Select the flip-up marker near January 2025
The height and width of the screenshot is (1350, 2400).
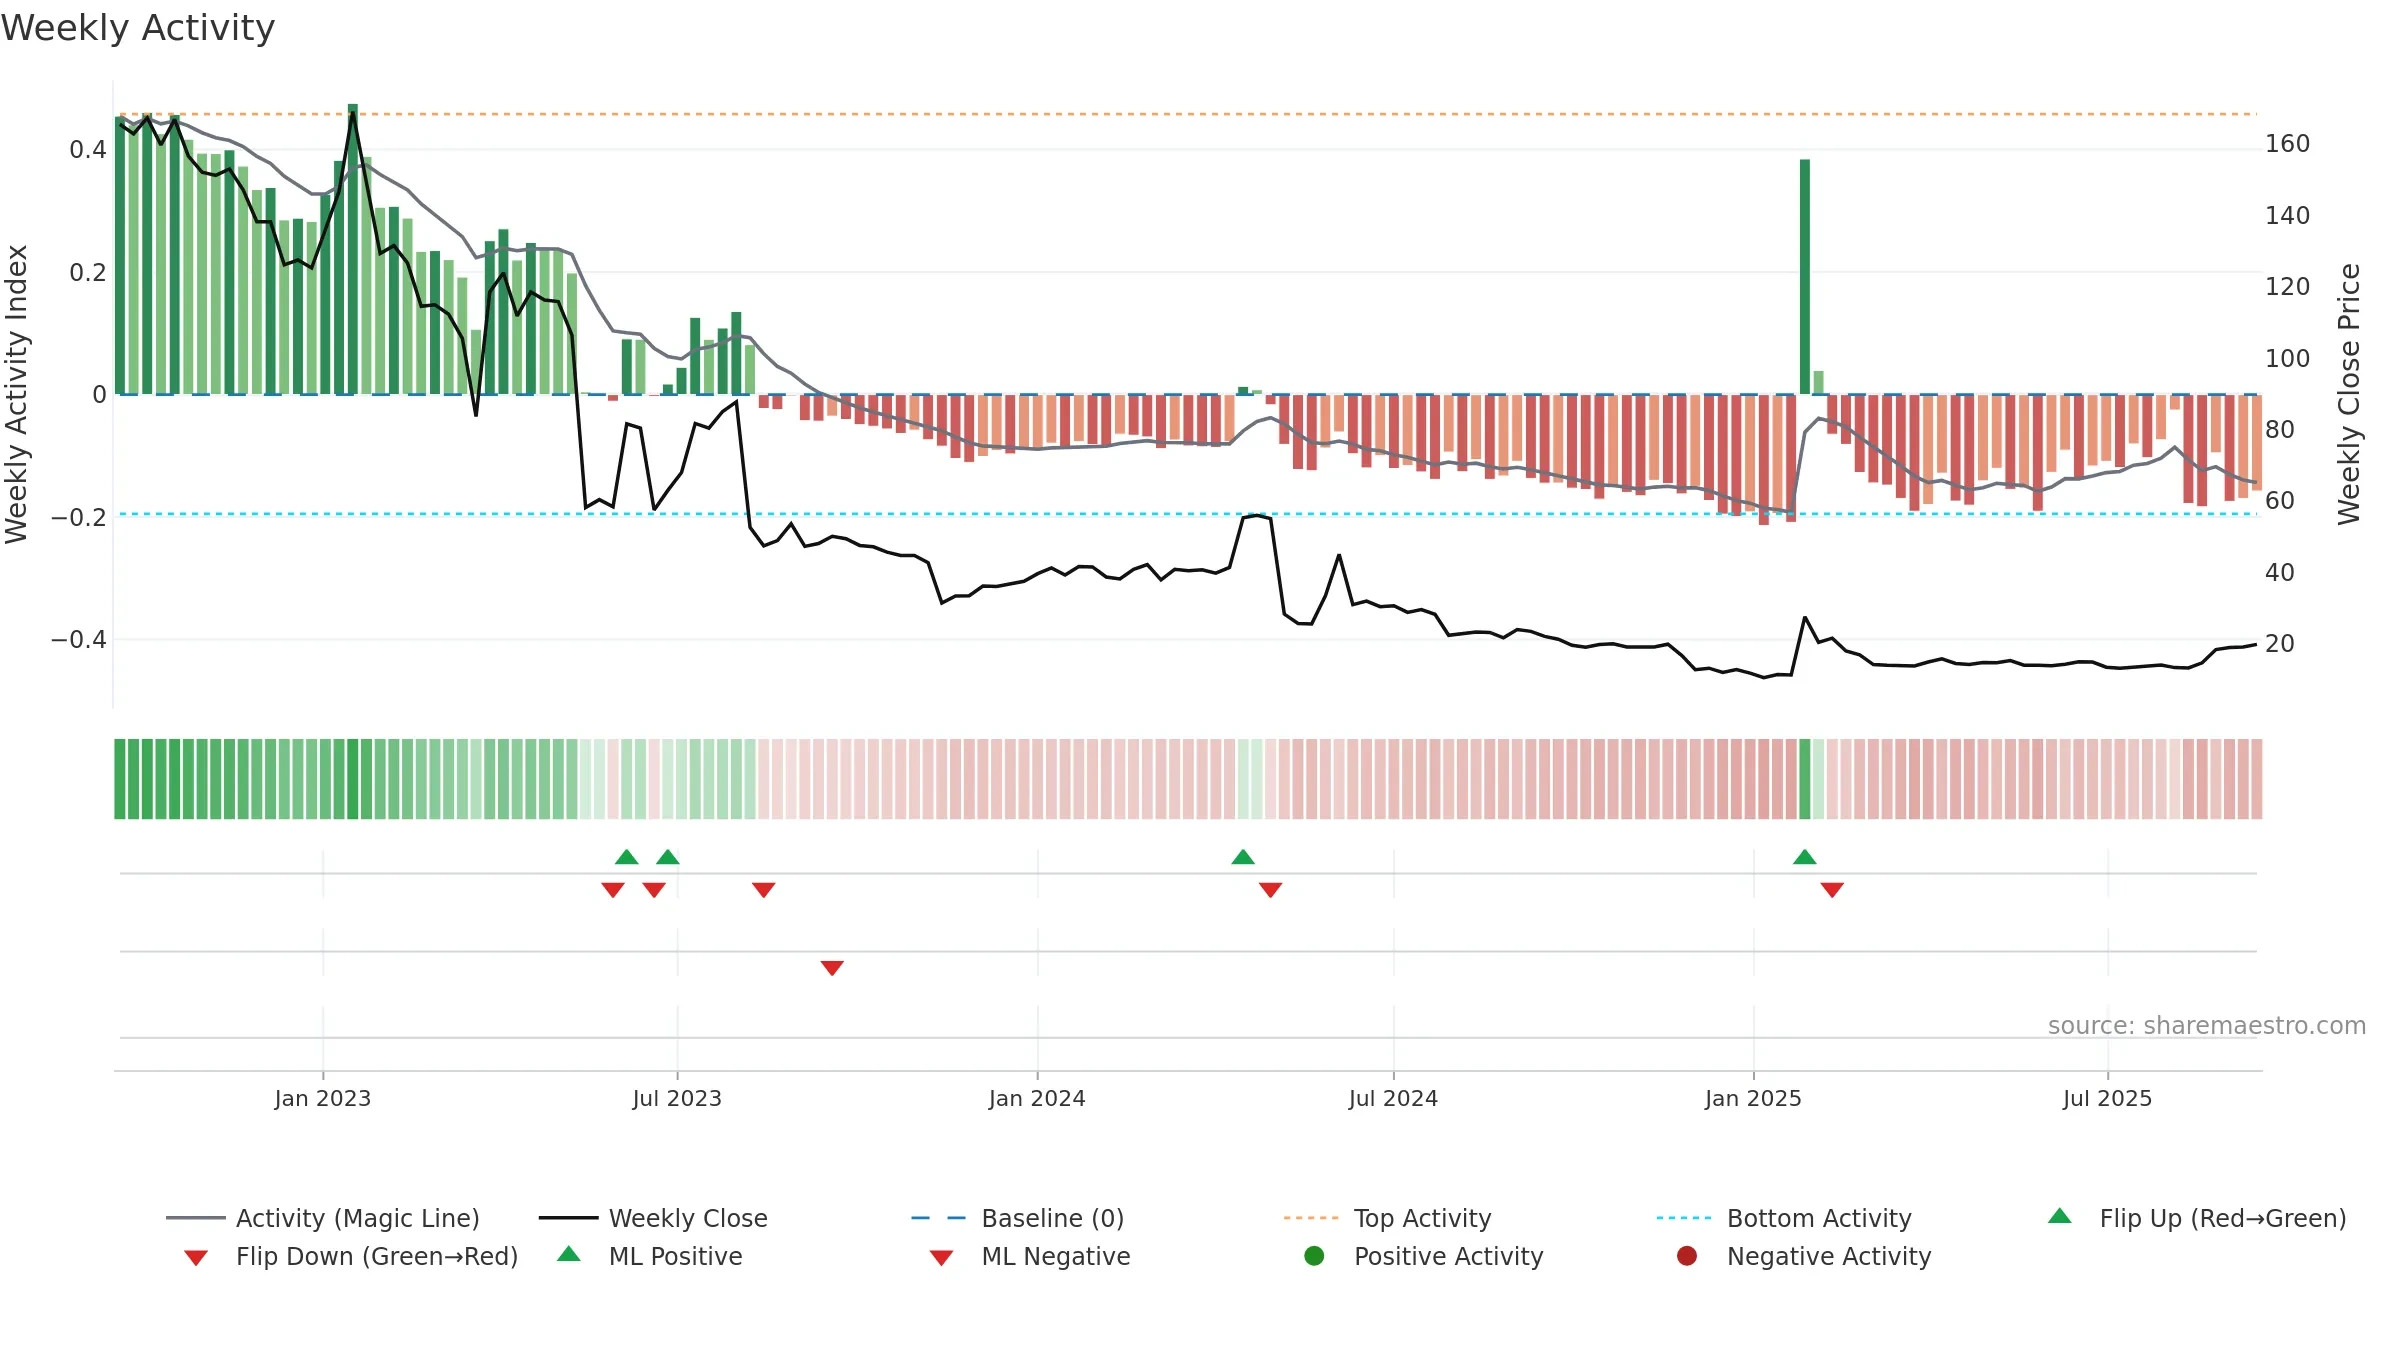1805,857
